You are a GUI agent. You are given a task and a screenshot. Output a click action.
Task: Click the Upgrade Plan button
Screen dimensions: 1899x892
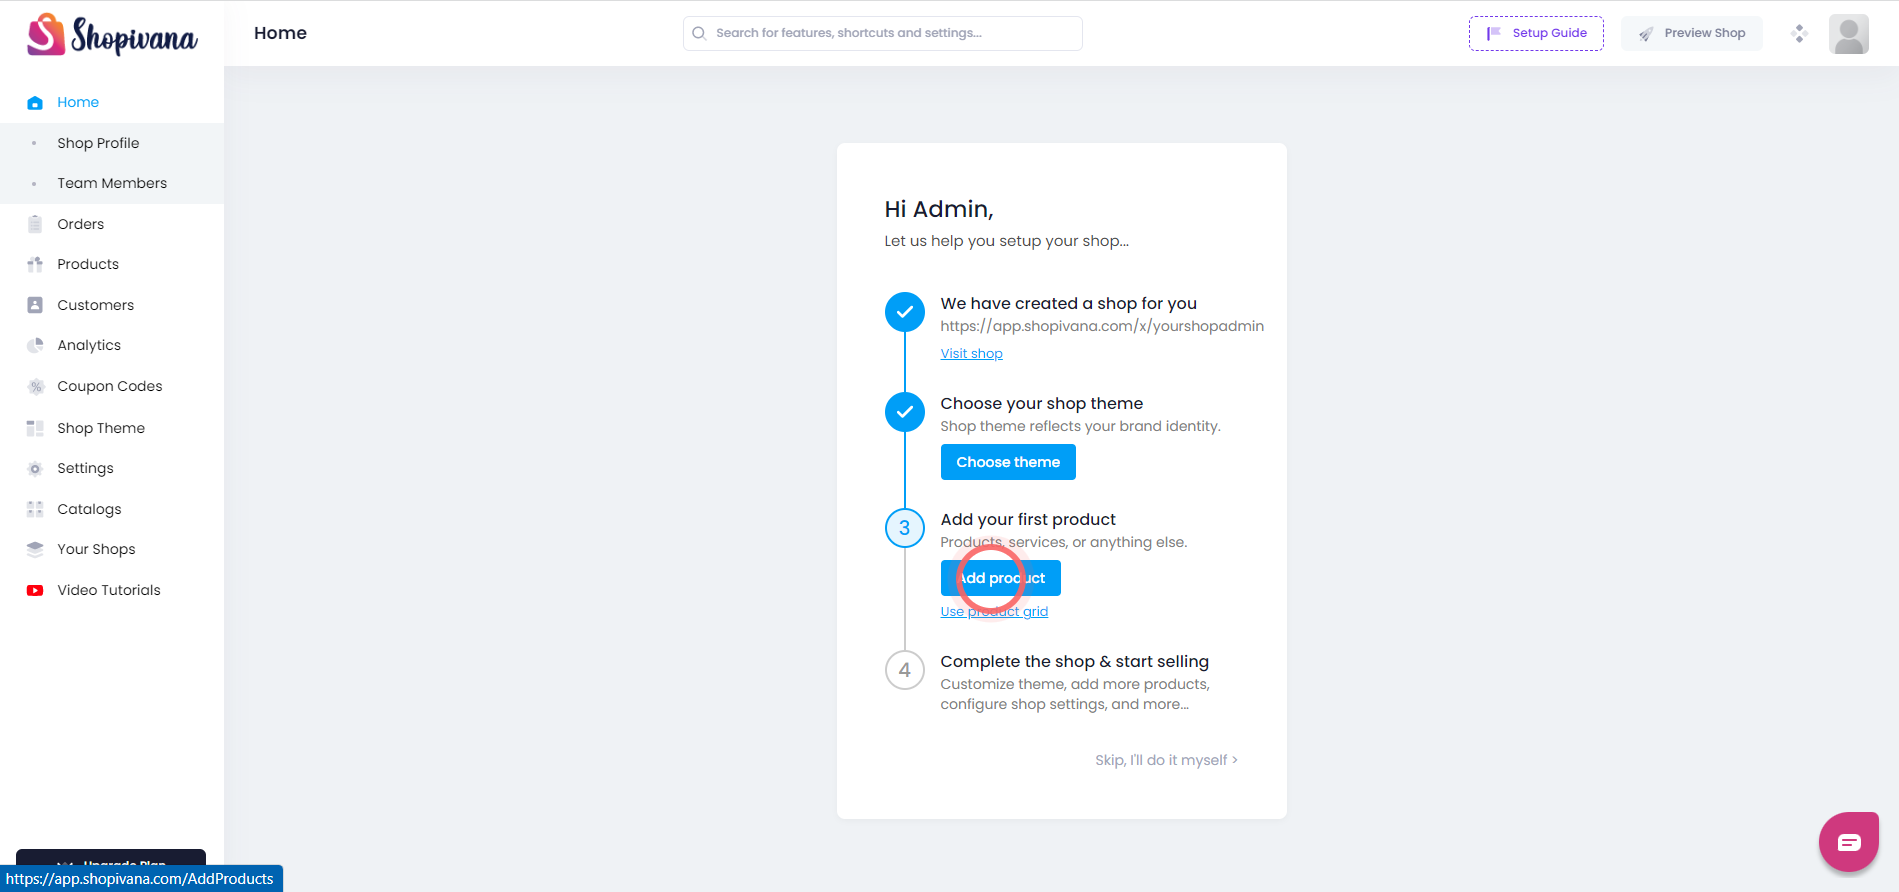coord(111,858)
